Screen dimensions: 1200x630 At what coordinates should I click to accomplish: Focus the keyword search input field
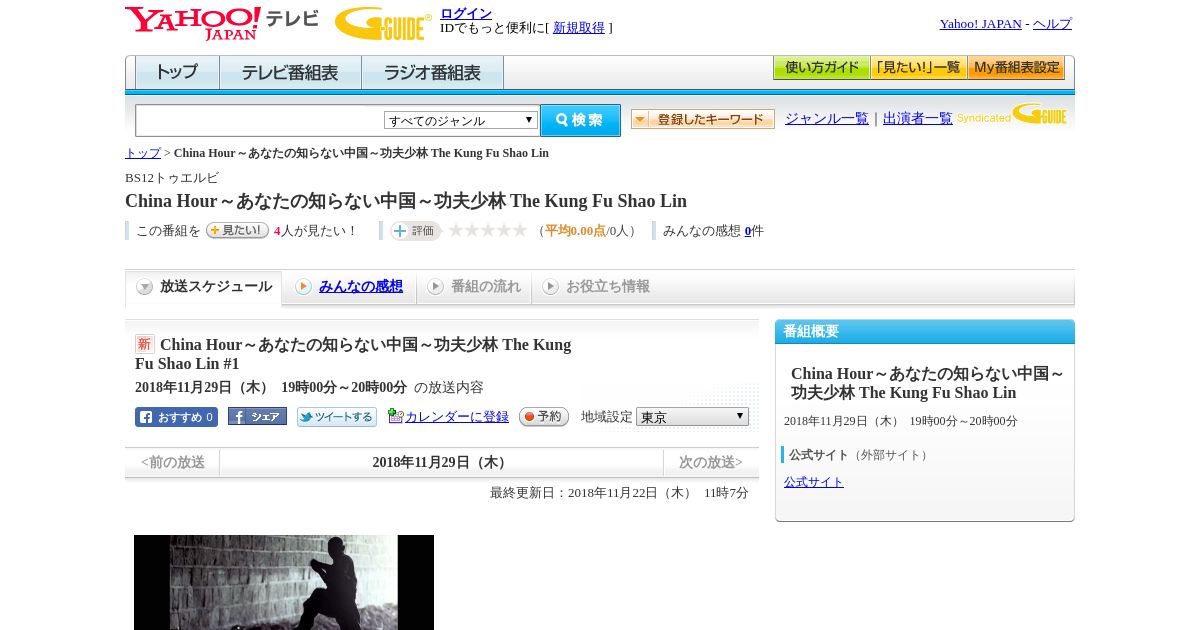point(259,120)
